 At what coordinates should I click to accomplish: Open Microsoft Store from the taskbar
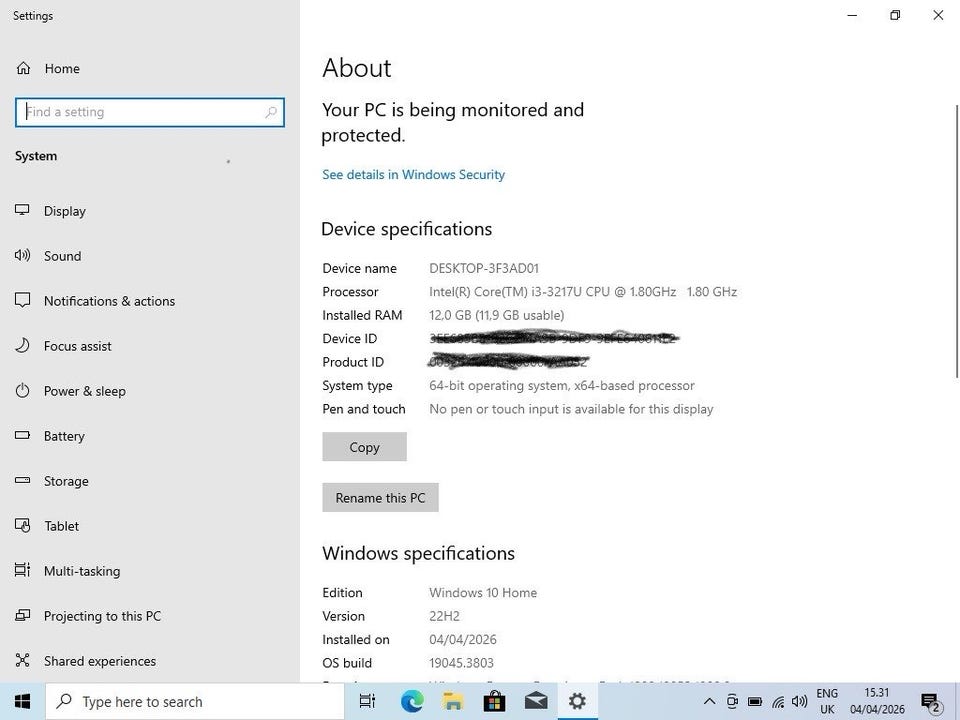tap(494, 702)
